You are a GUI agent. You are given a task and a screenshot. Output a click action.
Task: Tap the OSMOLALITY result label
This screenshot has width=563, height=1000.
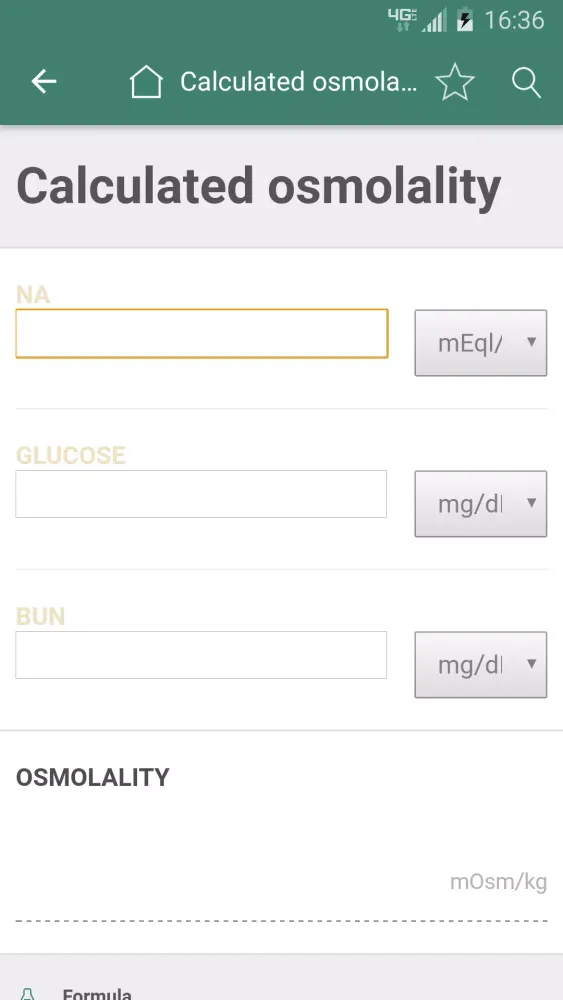tap(92, 777)
